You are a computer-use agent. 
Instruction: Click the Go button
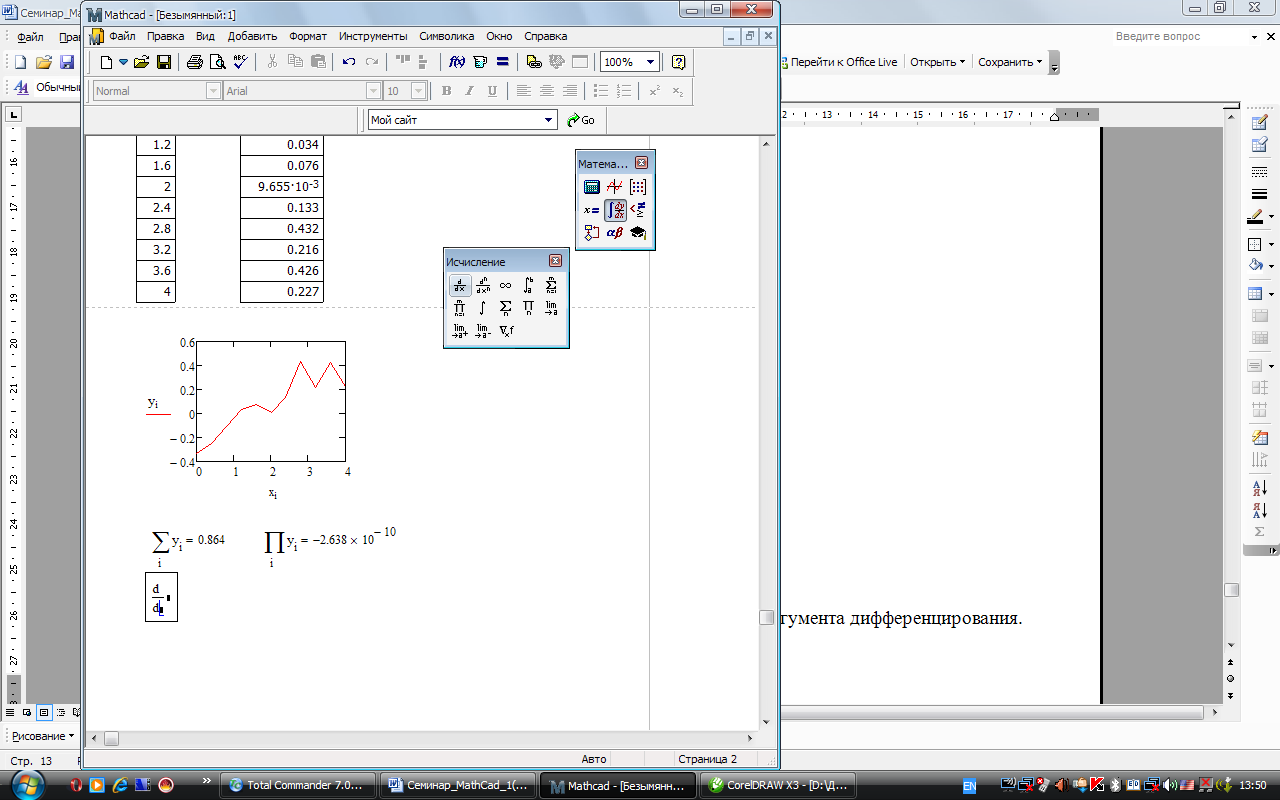click(x=580, y=120)
